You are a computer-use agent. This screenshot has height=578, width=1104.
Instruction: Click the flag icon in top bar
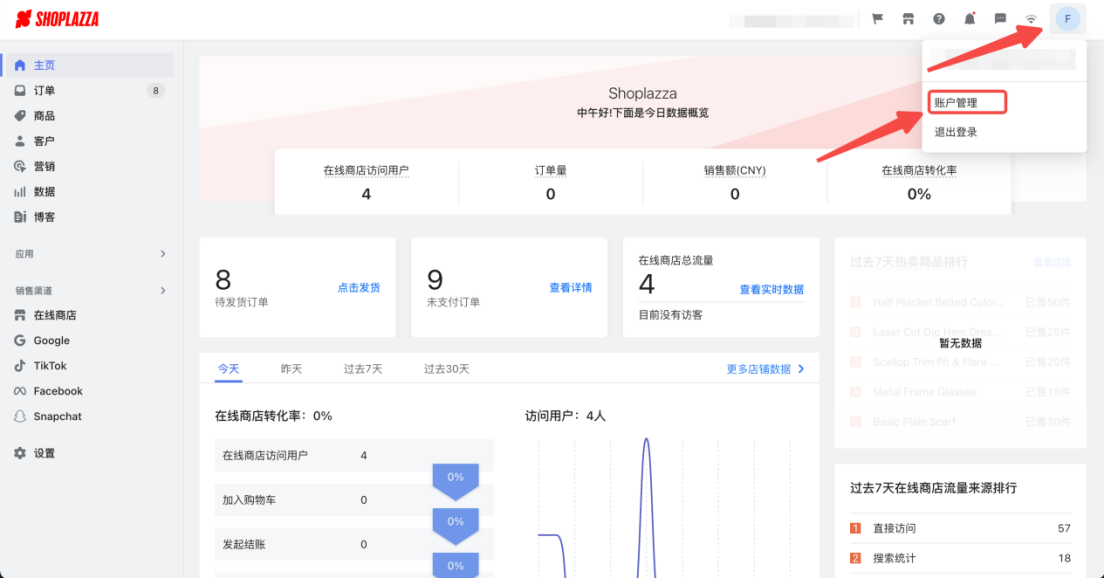[x=877, y=19]
